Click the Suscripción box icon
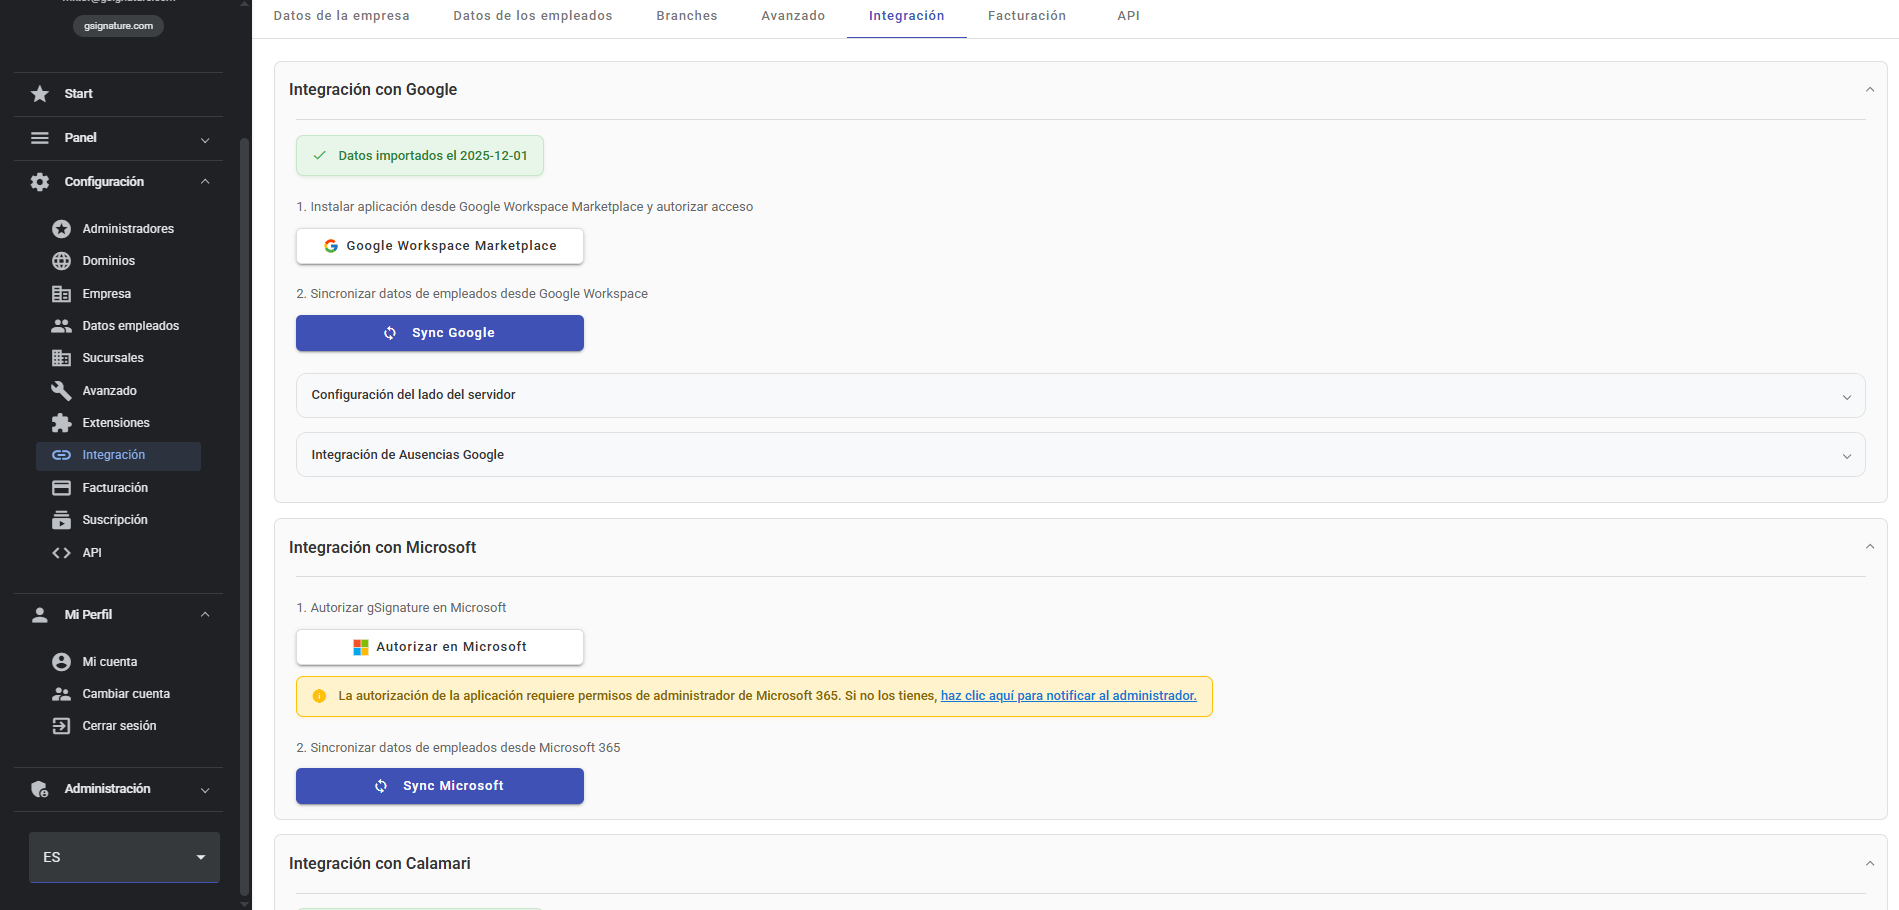1899x910 pixels. pos(61,520)
